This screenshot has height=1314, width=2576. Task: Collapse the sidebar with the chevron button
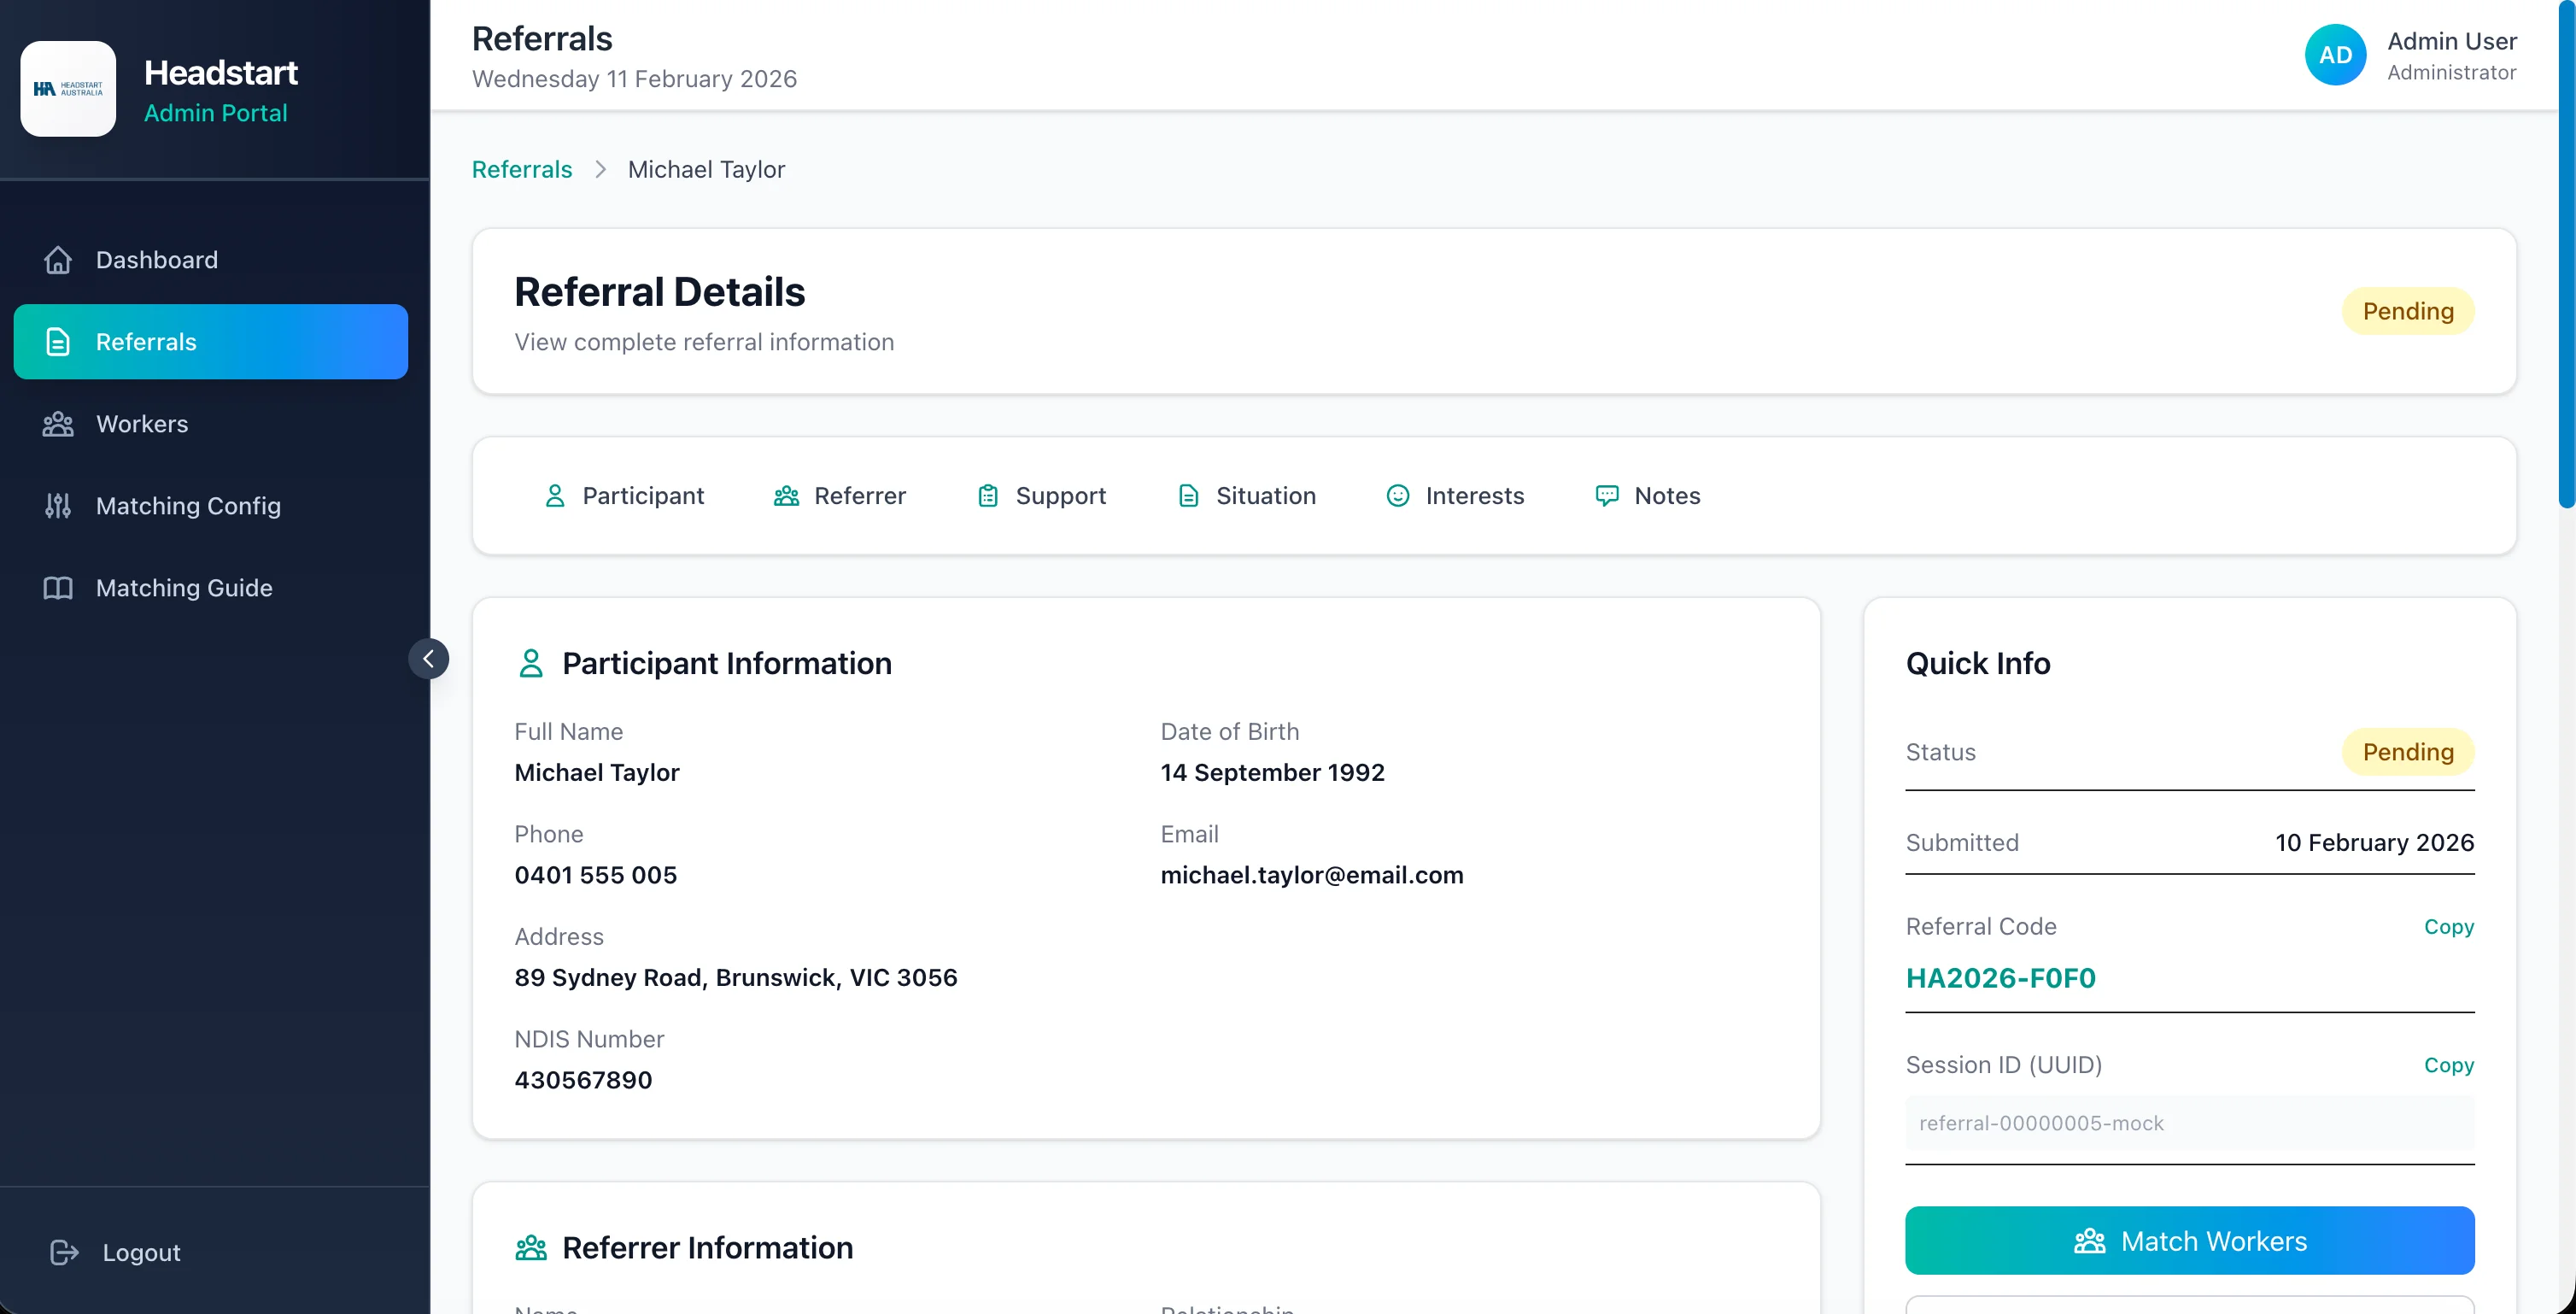428,659
